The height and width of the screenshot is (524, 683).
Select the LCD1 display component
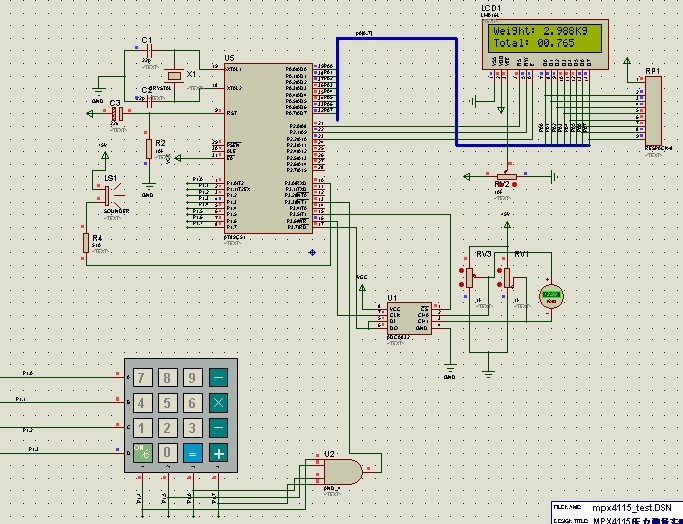tap(545, 44)
